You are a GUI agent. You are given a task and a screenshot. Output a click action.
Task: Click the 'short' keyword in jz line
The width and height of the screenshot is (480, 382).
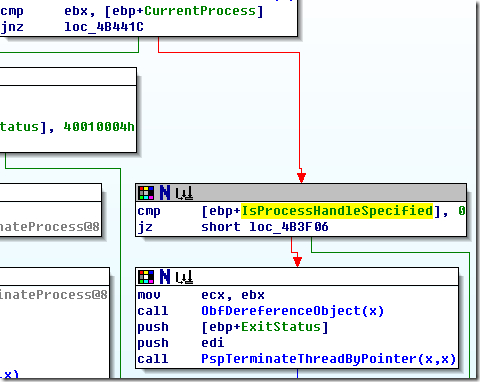click(x=221, y=227)
